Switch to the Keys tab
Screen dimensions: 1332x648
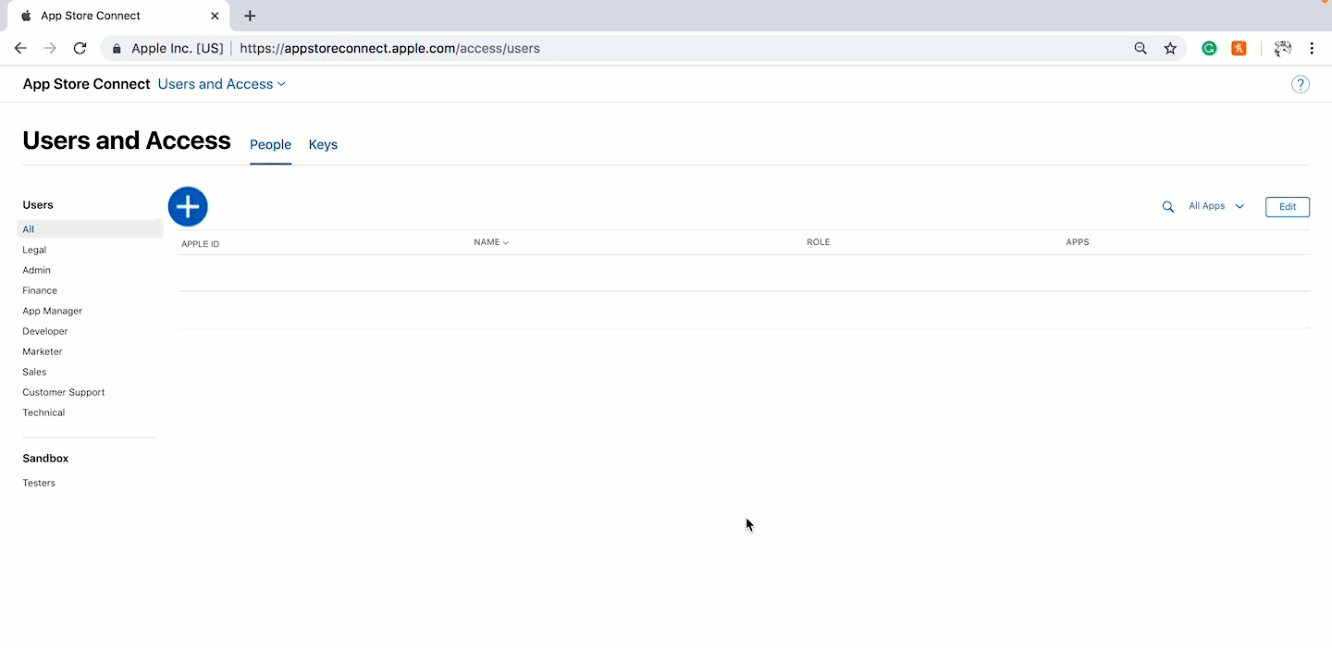point(323,145)
